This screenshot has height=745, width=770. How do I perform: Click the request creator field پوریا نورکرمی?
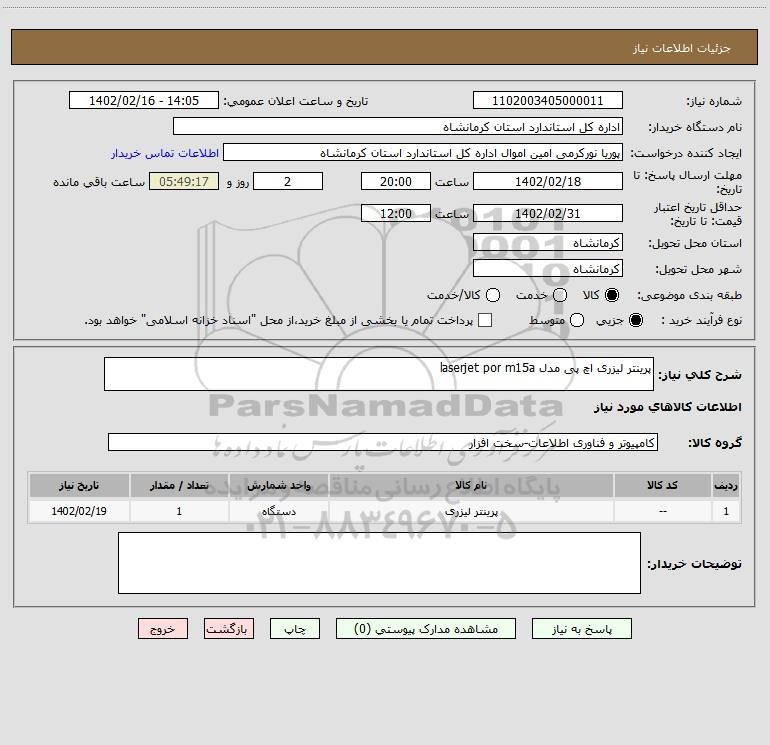tap(423, 152)
